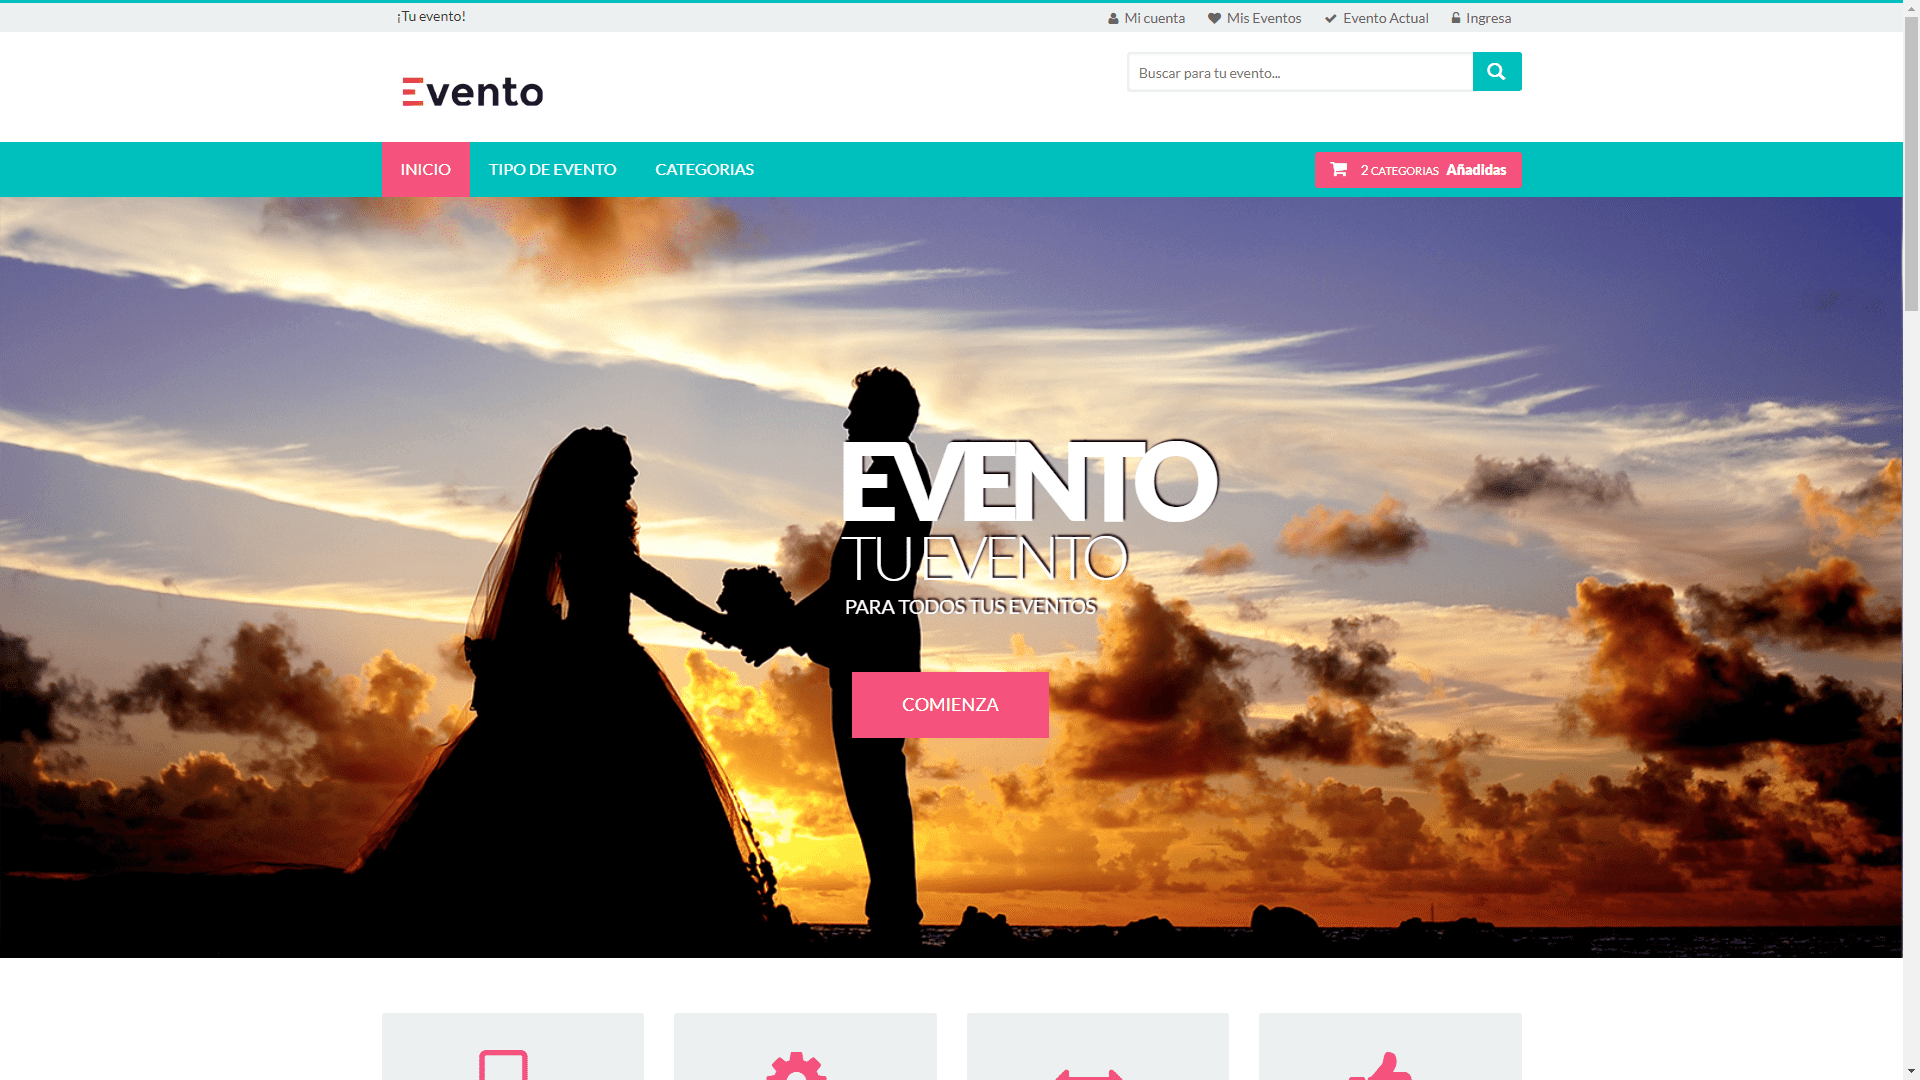Click scrollbar down arrow
Image resolution: width=1920 pixels, height=1080 pixels.
tap(1911, 1071)
